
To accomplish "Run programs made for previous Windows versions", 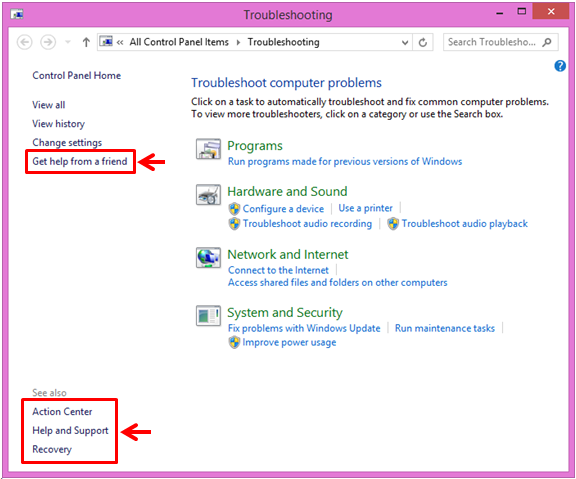I will (345, 161).
